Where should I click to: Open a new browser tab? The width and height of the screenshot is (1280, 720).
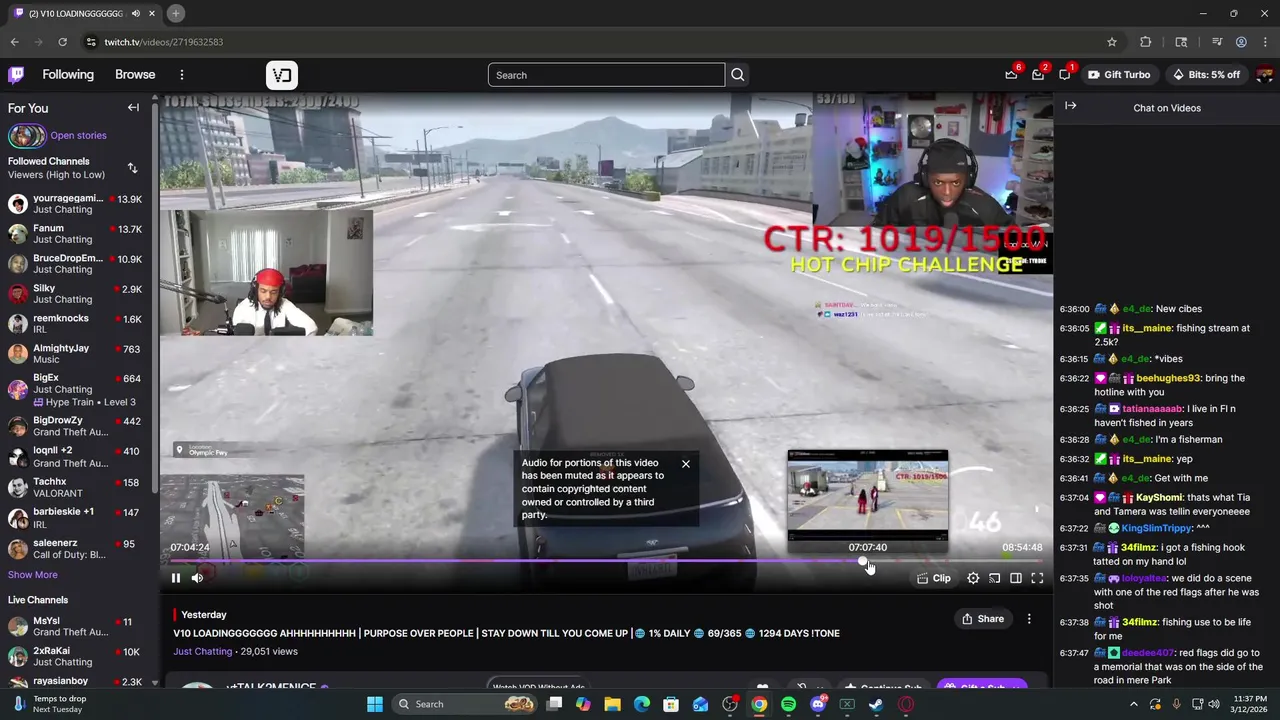[x=175, y=13]
